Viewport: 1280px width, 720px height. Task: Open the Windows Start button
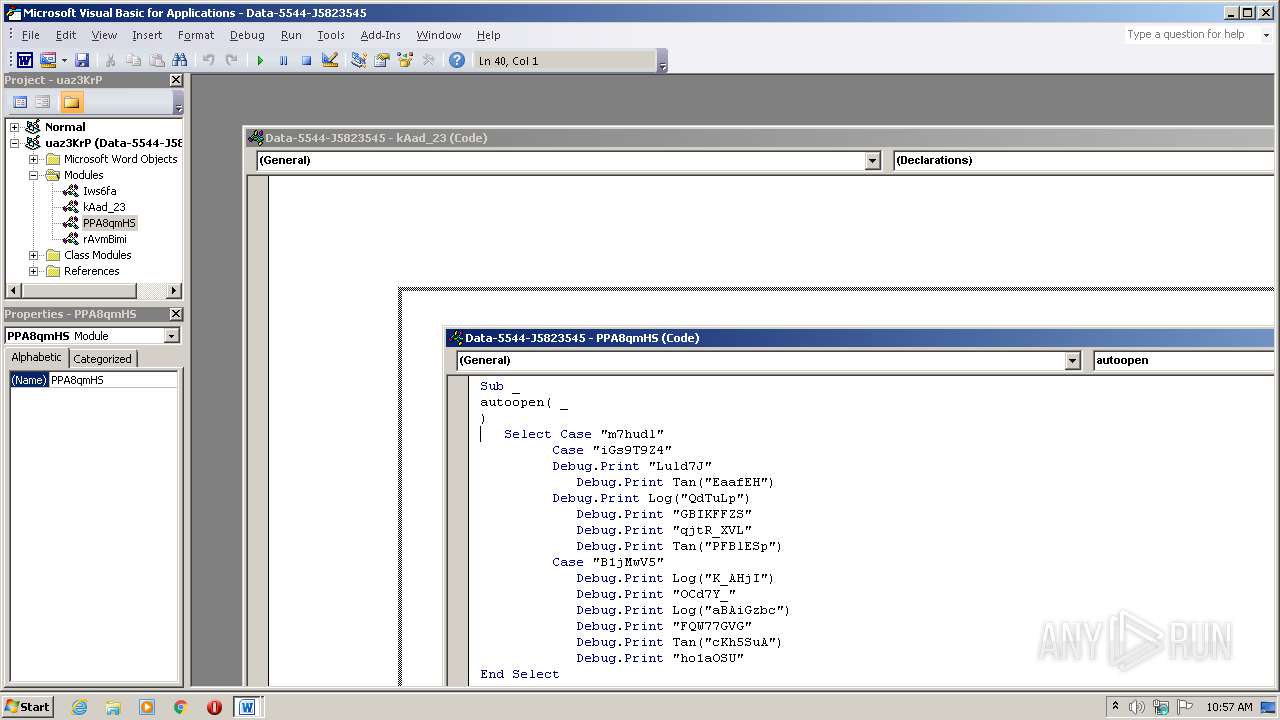point(28,706)
